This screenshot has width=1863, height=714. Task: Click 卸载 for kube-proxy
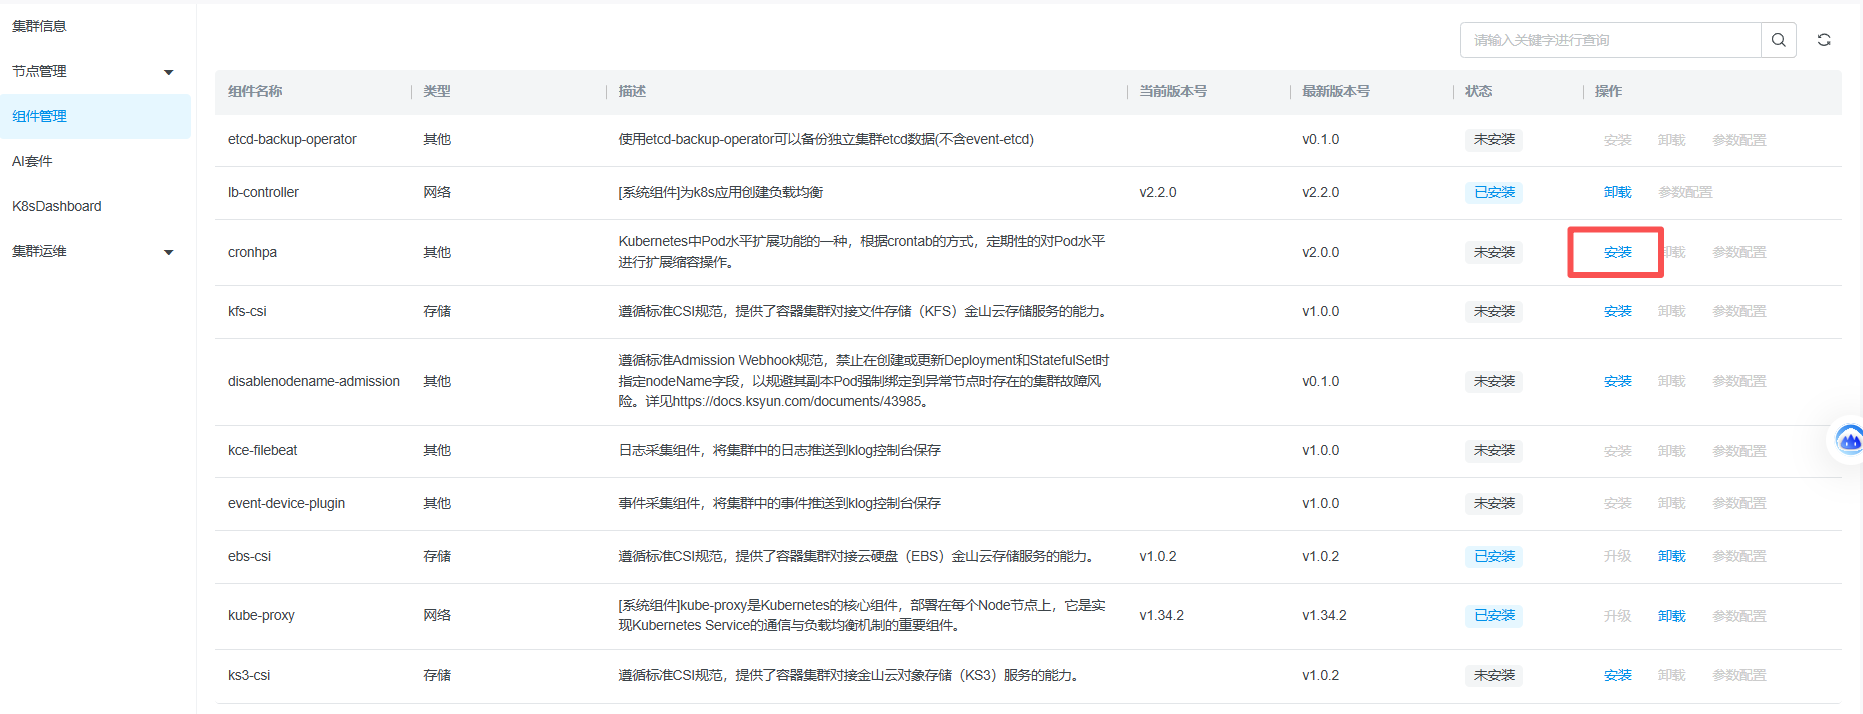(1671, 616)
